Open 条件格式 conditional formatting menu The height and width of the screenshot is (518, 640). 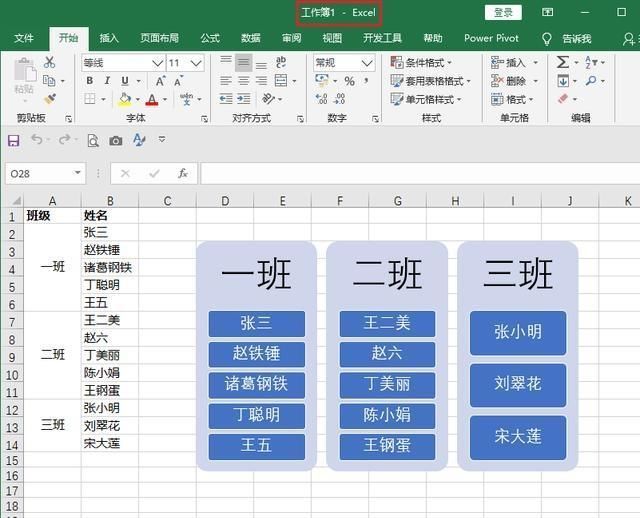(421, 63)
